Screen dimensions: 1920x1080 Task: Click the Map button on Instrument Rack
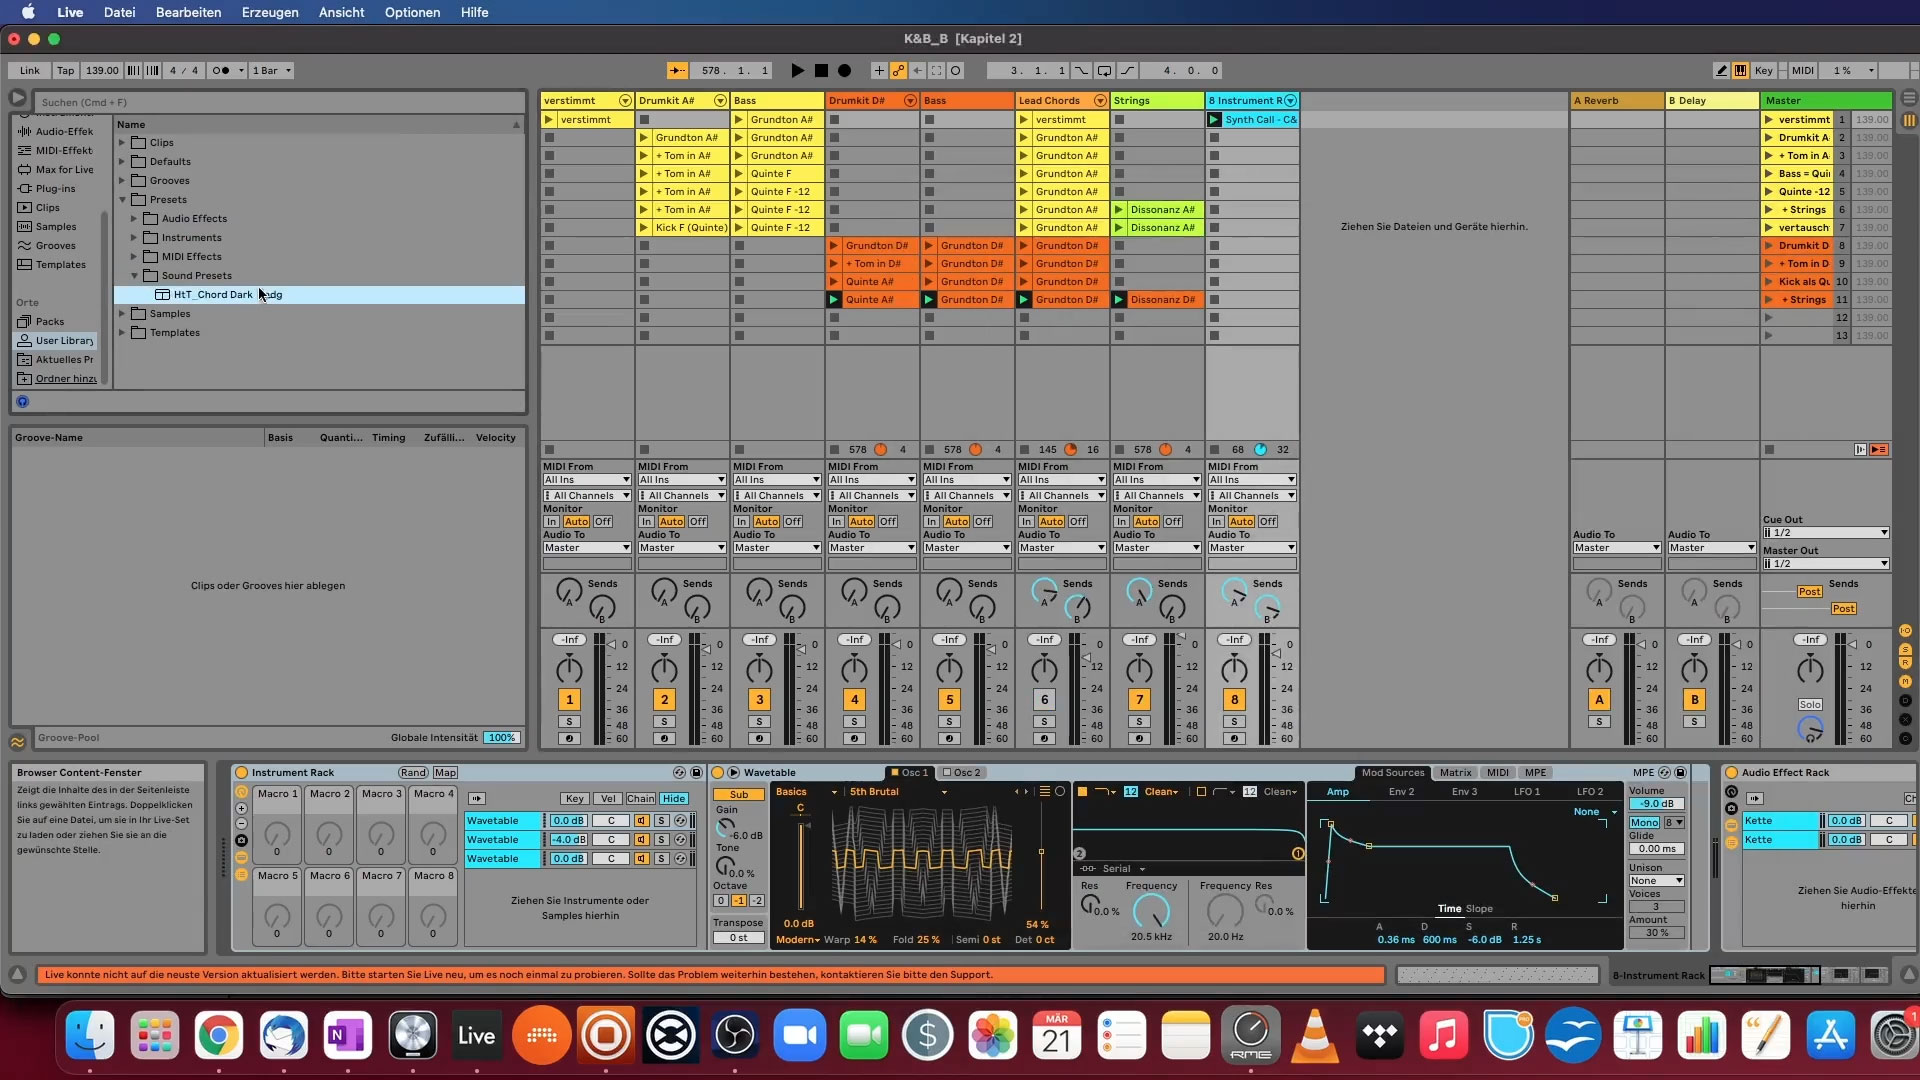point(445,773)
